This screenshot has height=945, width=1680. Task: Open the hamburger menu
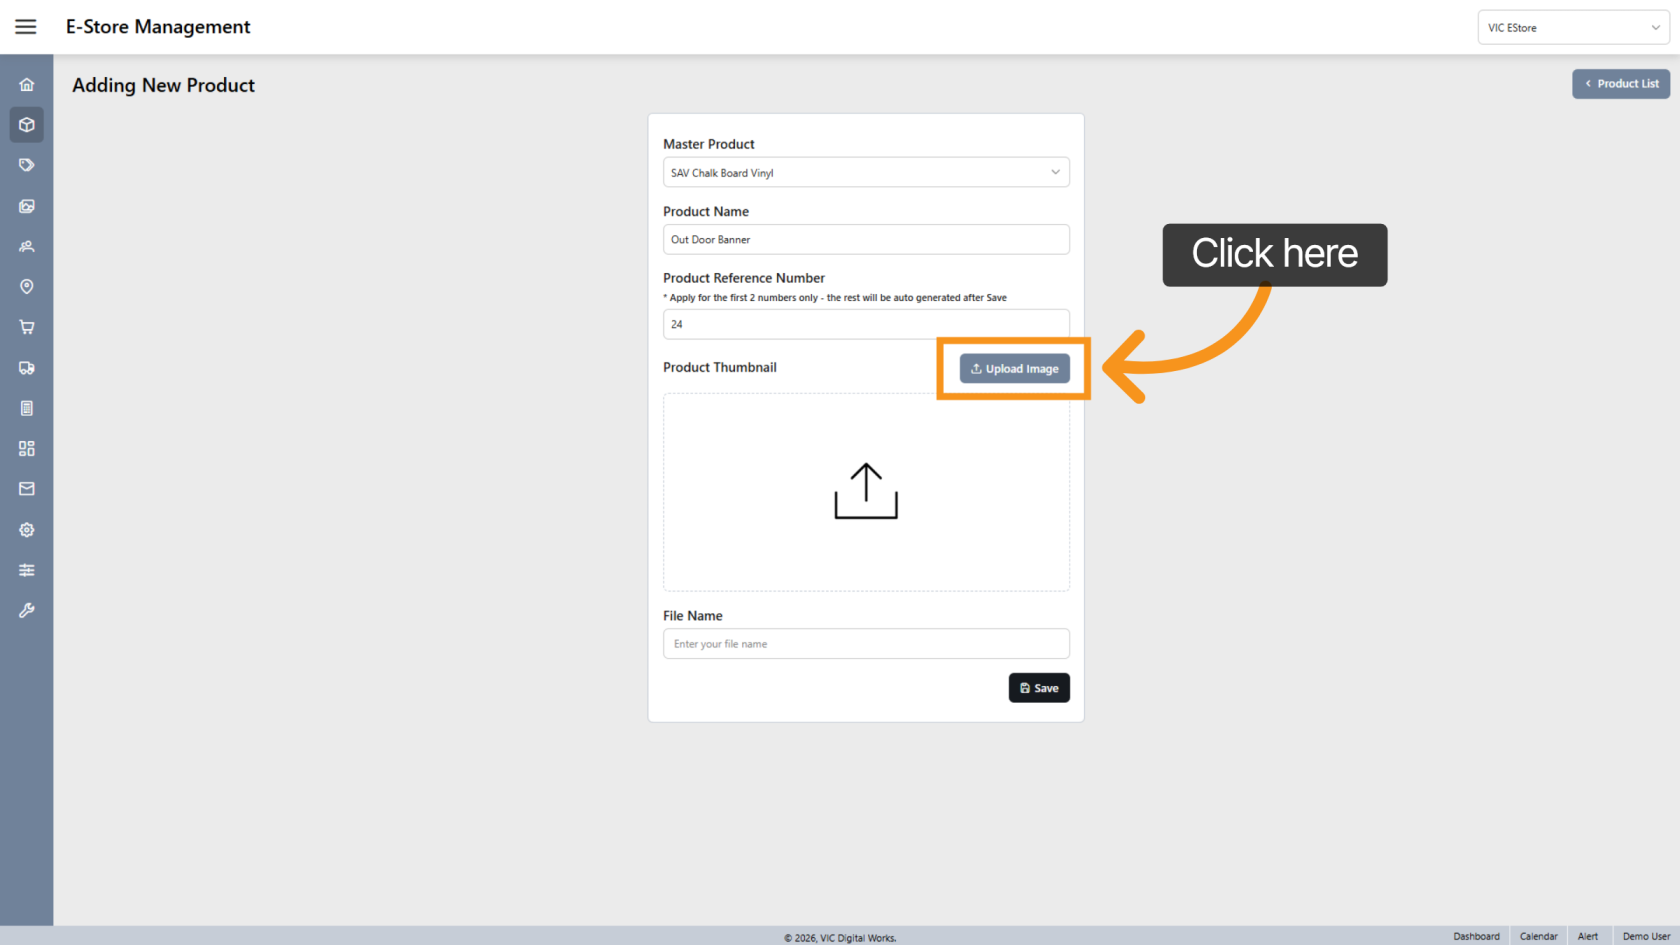point(26,27)
